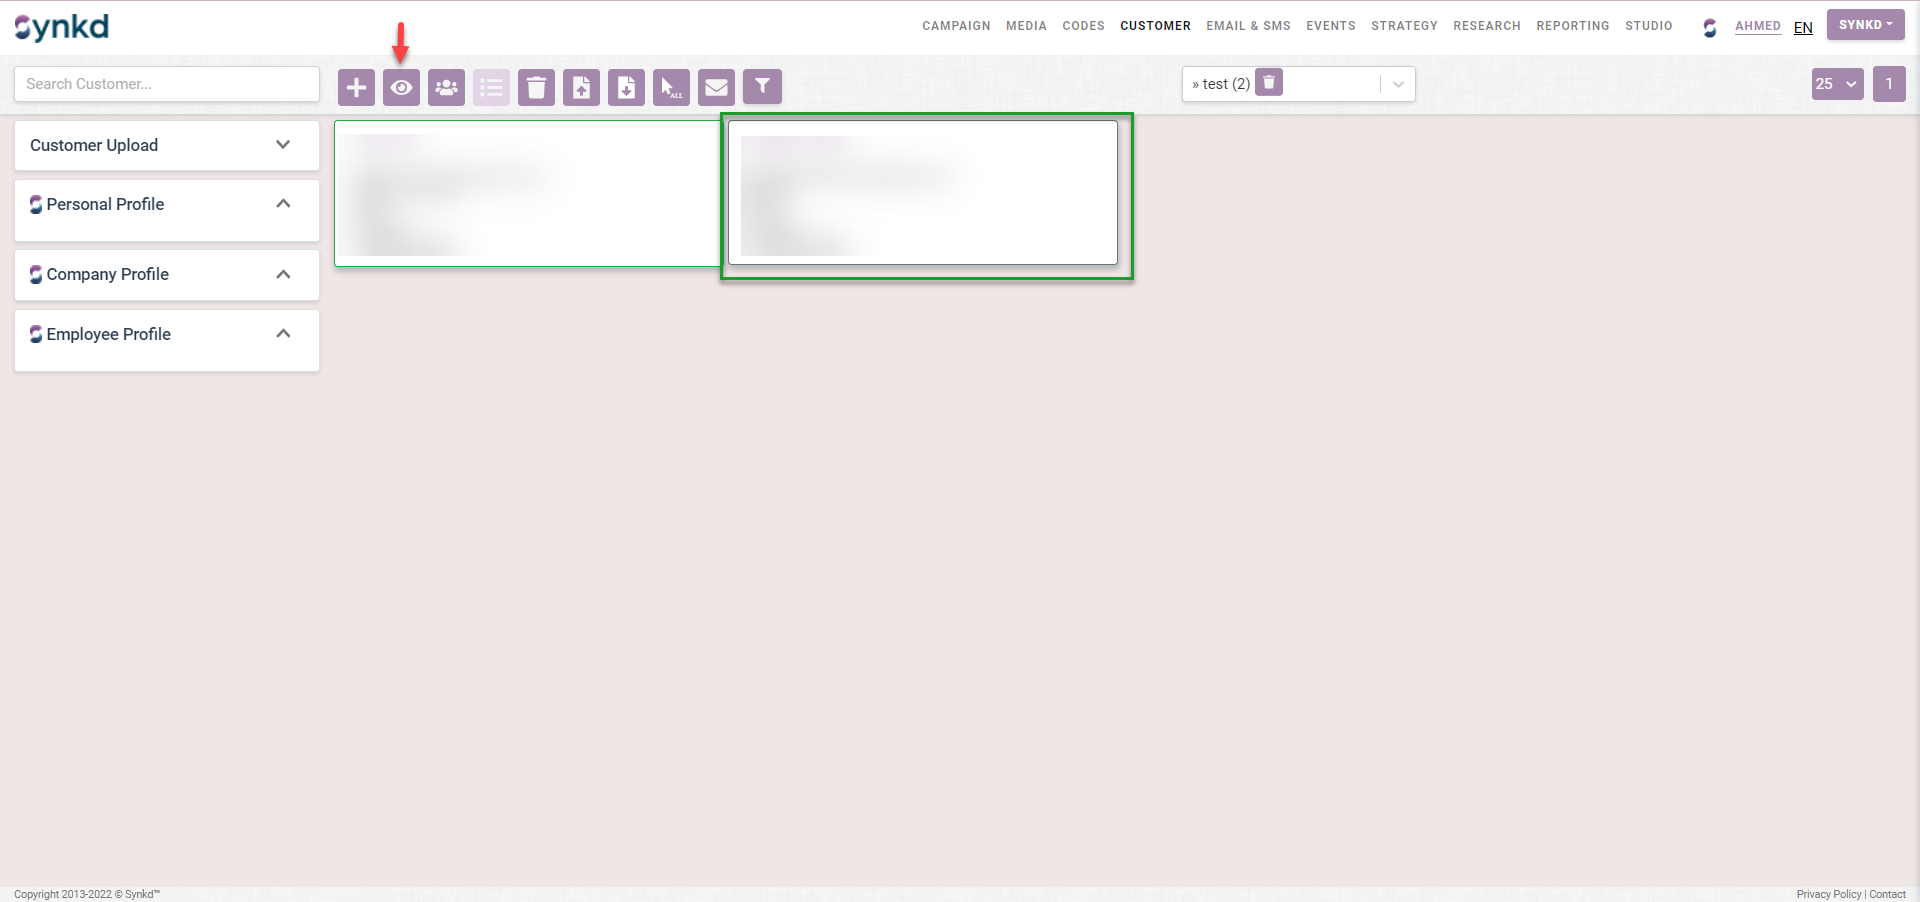1920x902 pixels.
Task: Click in the Search Customer field
Action: 167,84
